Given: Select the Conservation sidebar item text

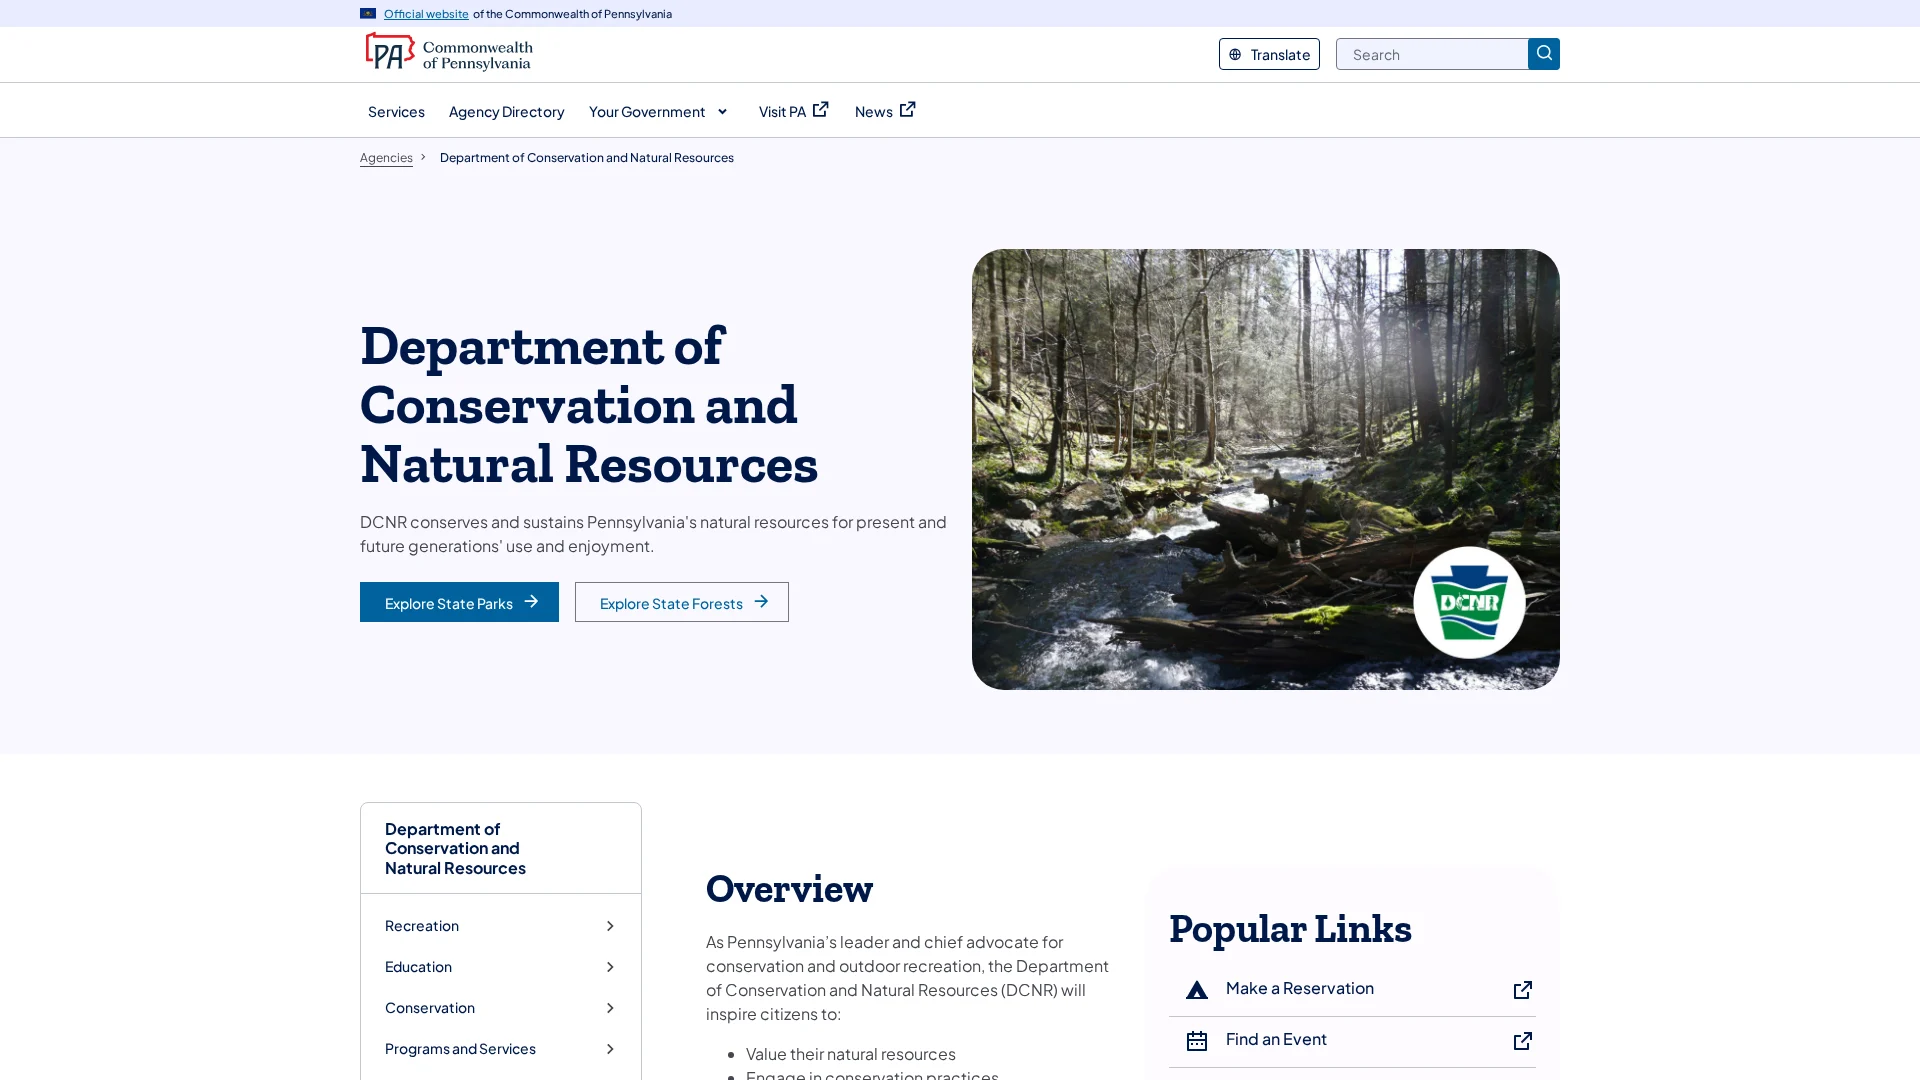Looking at the screenshot, I should tap(430, 1008).
